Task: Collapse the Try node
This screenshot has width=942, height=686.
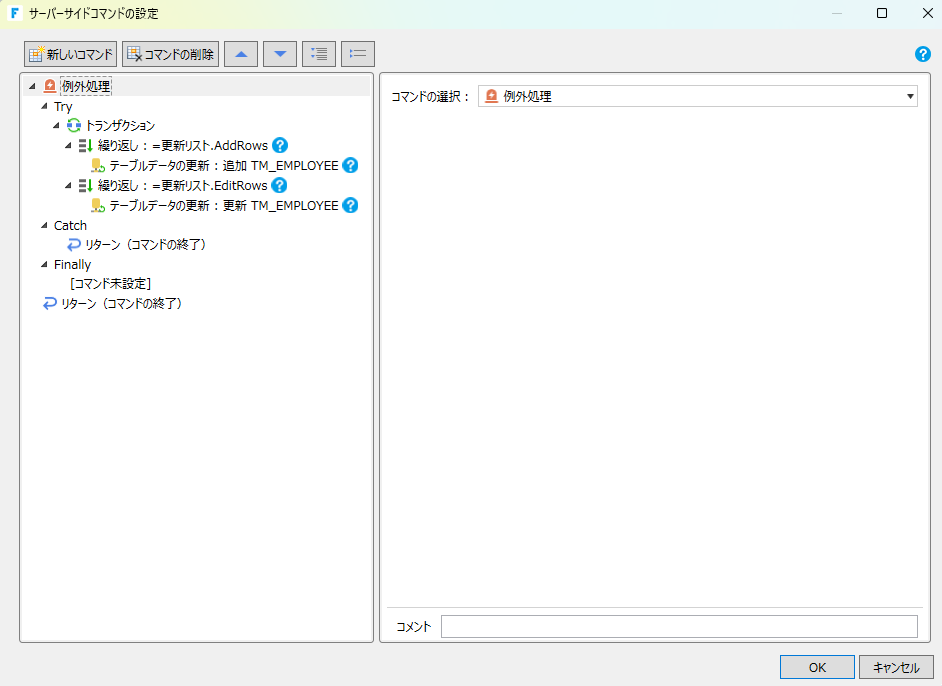Action: [44, 106]
